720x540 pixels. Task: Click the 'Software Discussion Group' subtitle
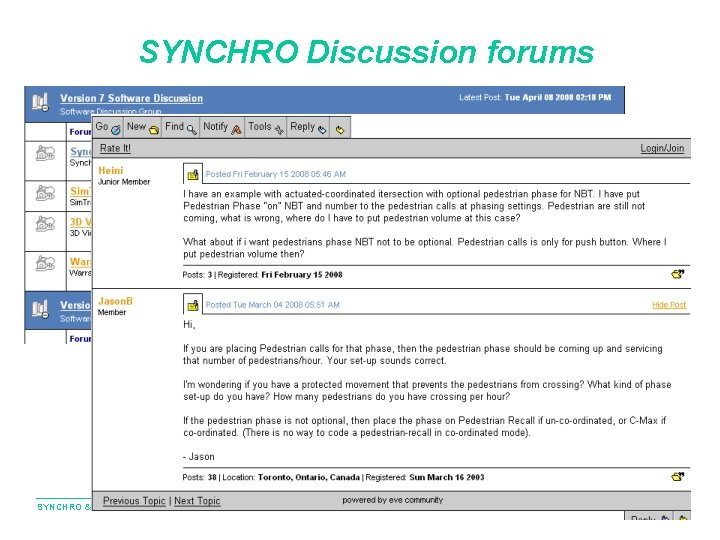111,111
